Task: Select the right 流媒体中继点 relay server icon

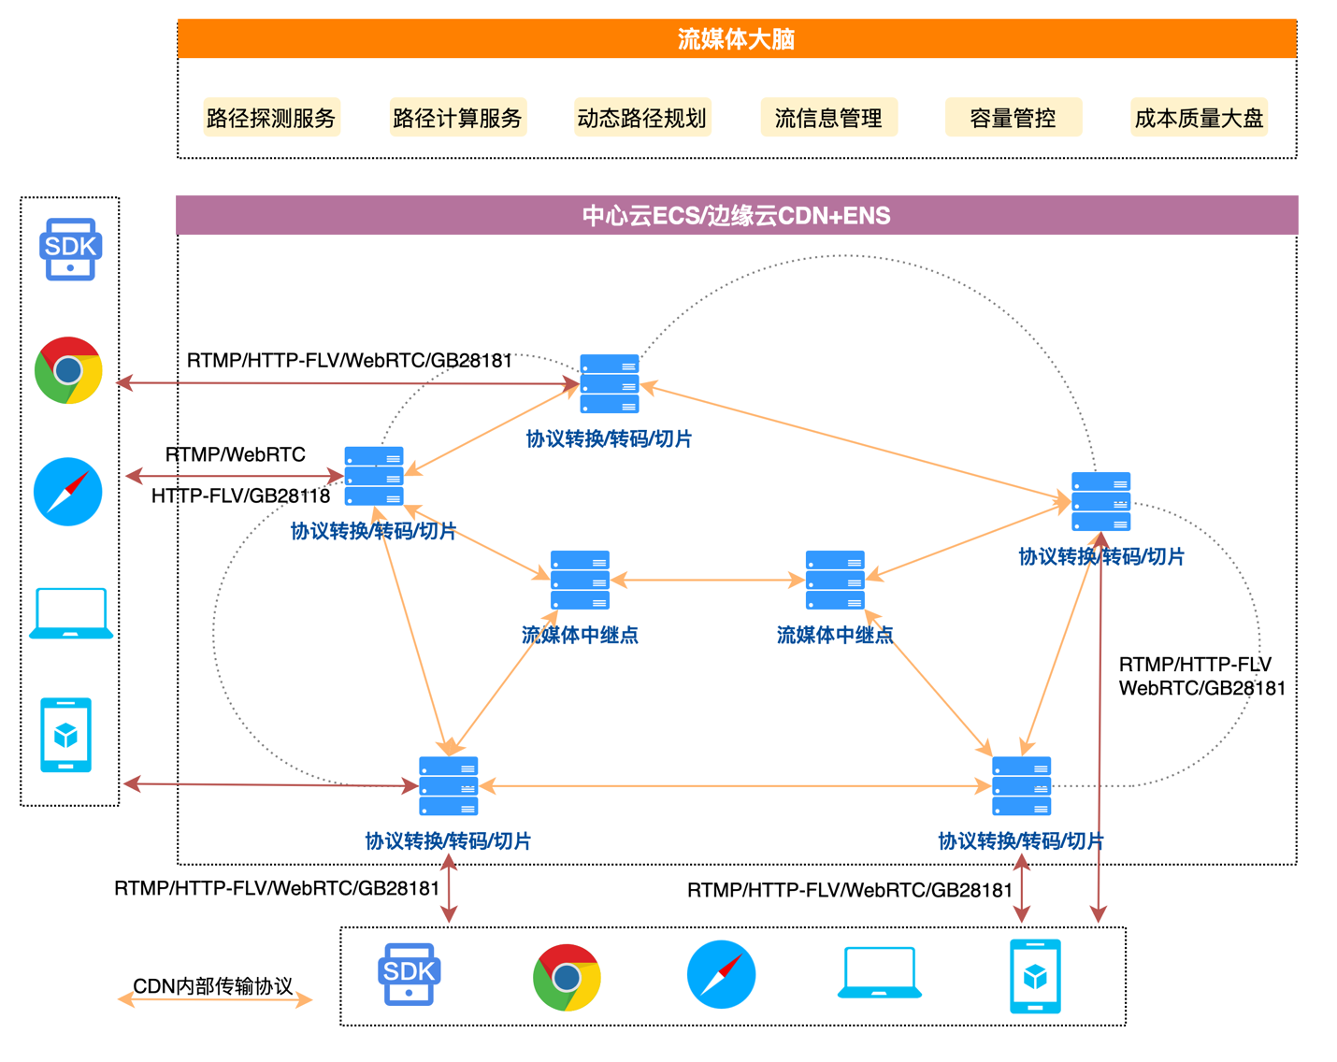Action: [x=835, y=580]
